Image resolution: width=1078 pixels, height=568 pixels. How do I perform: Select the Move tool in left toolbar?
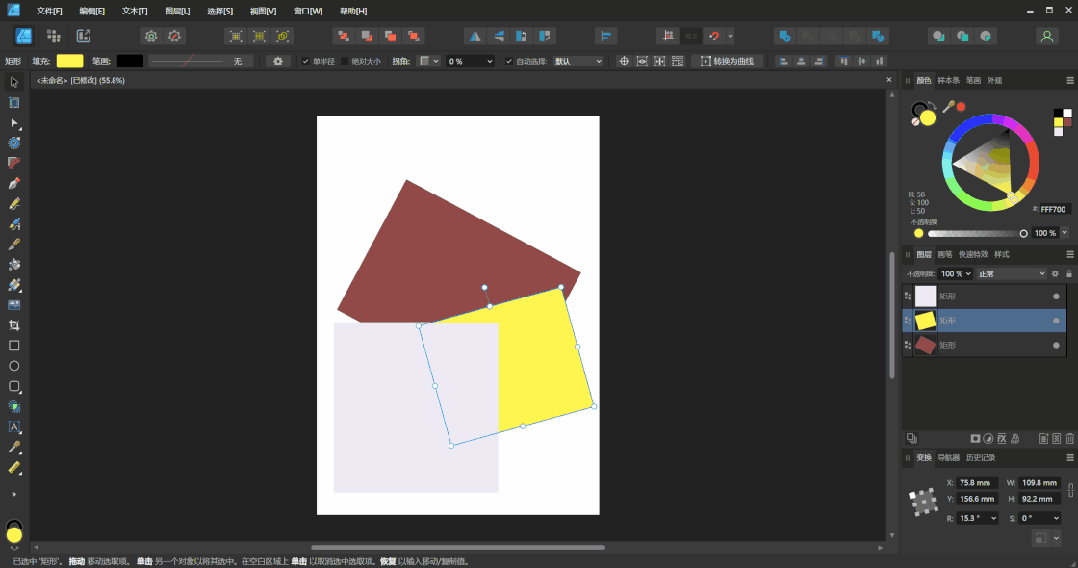pyautogui.click(x=14, y=83)
